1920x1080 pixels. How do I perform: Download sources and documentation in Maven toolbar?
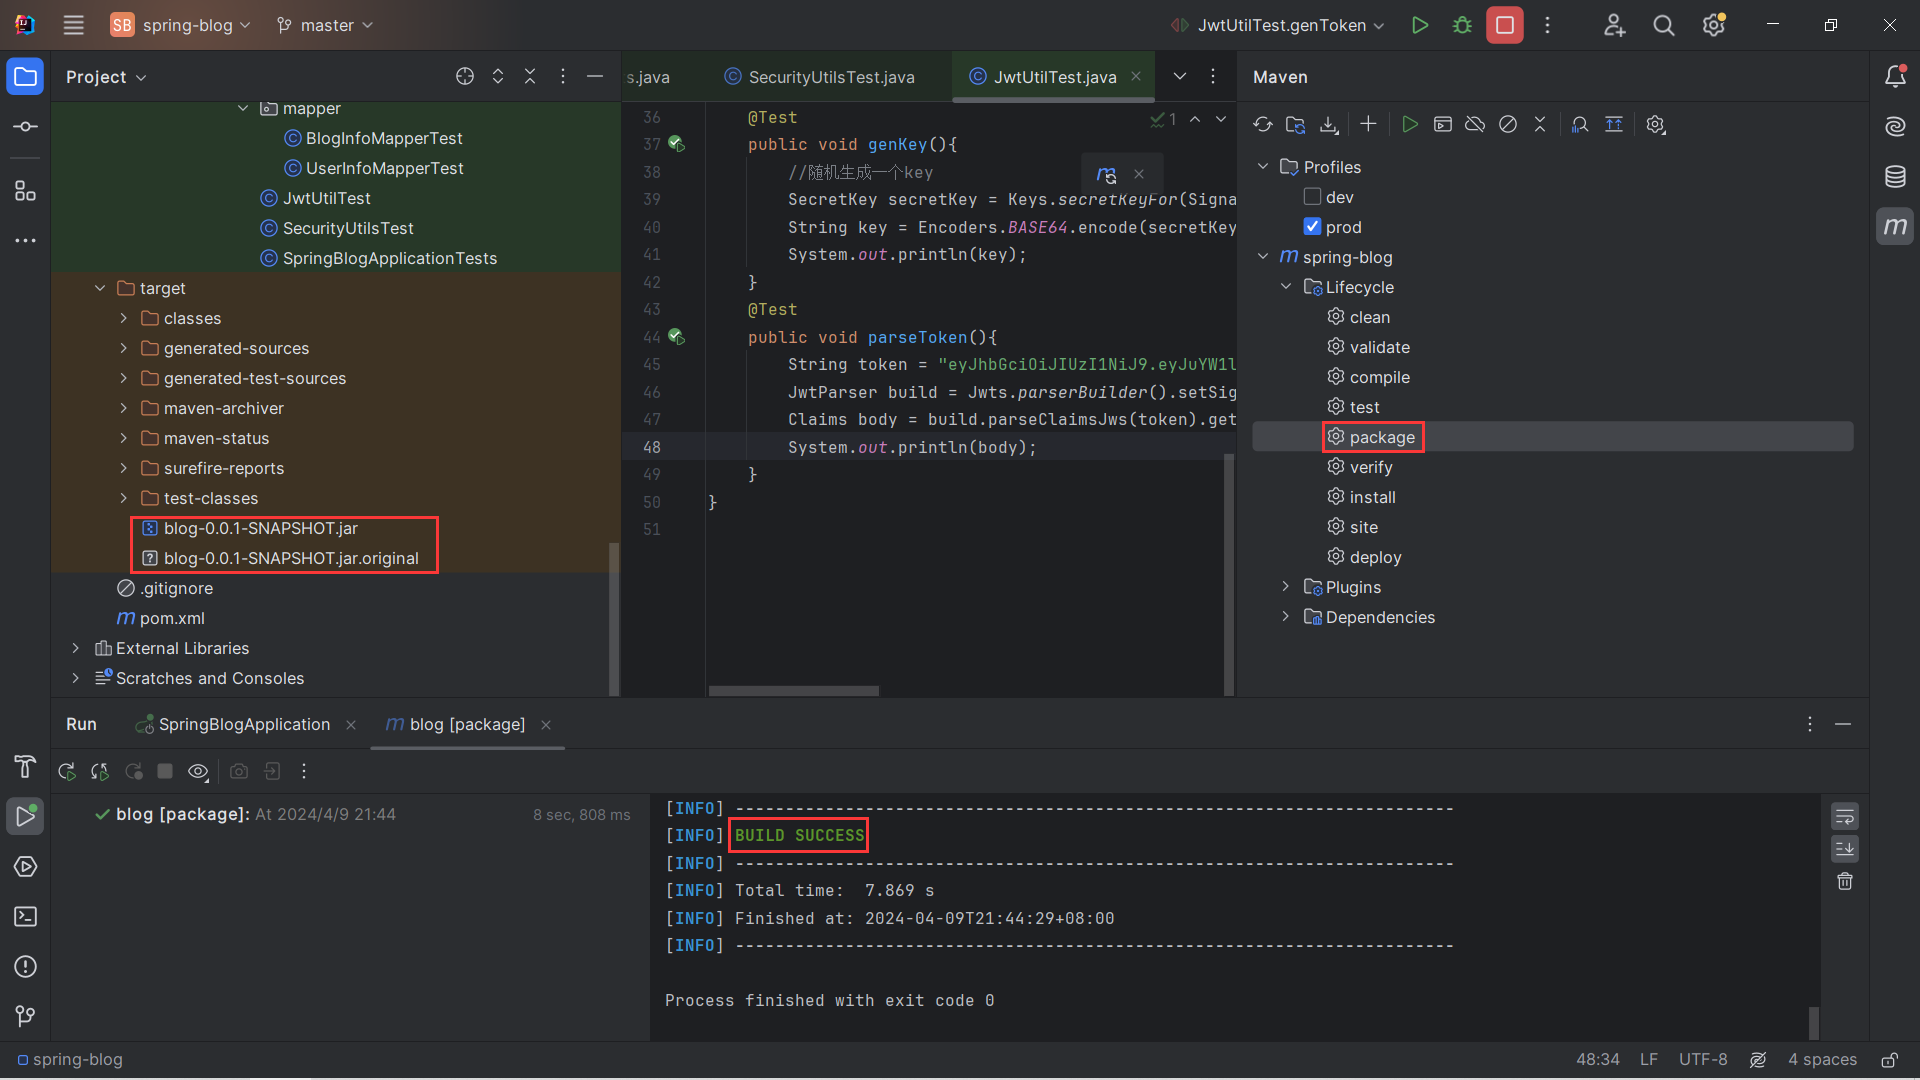point(1329,124)
